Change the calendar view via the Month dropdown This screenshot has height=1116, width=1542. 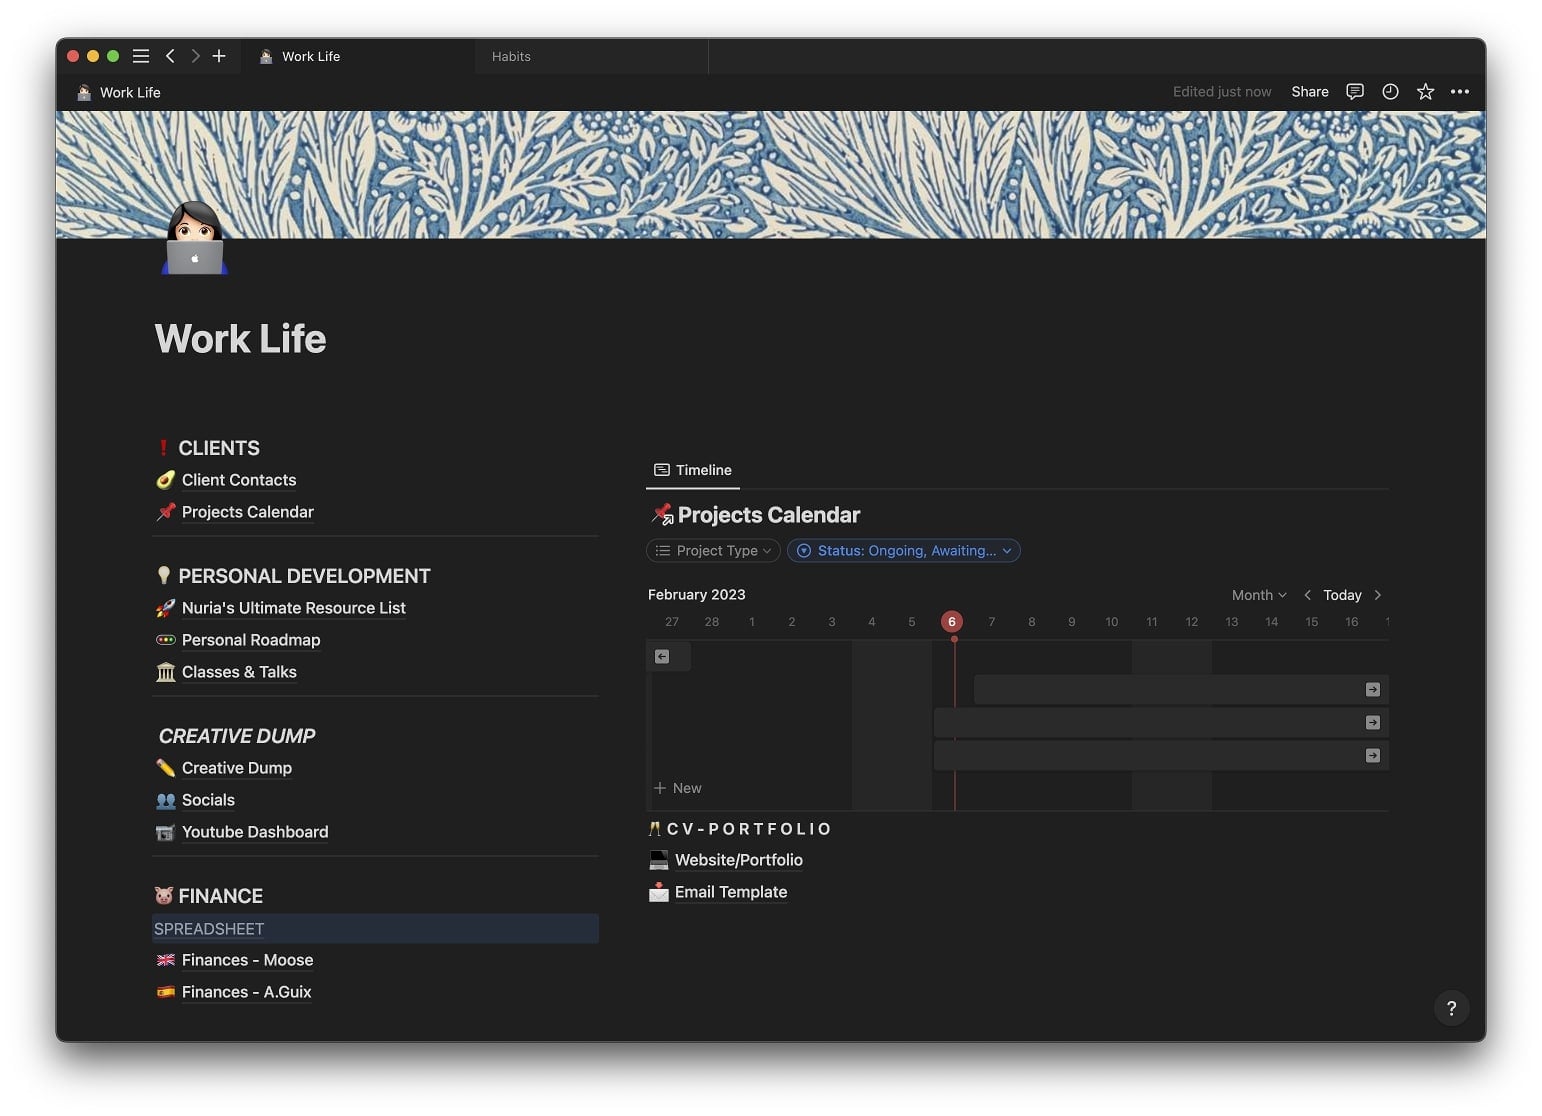[1258, 595]
